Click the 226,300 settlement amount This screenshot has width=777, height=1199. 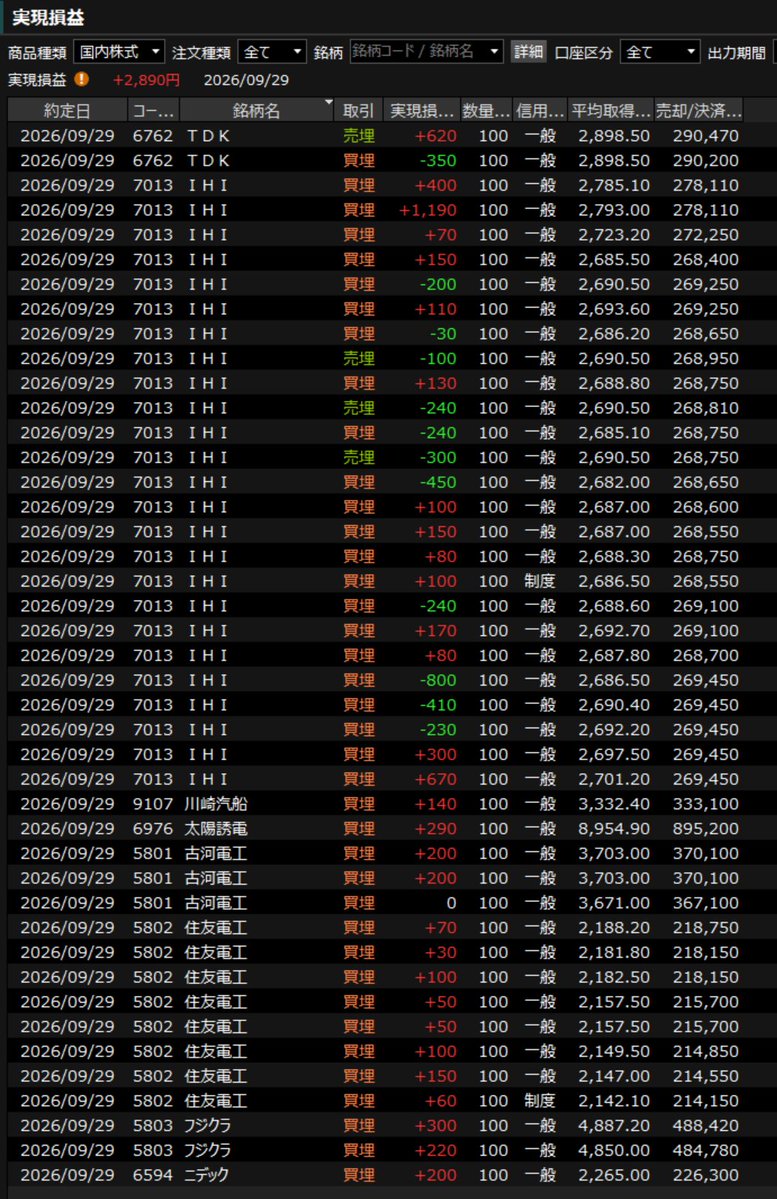(x=706, y=1175)
